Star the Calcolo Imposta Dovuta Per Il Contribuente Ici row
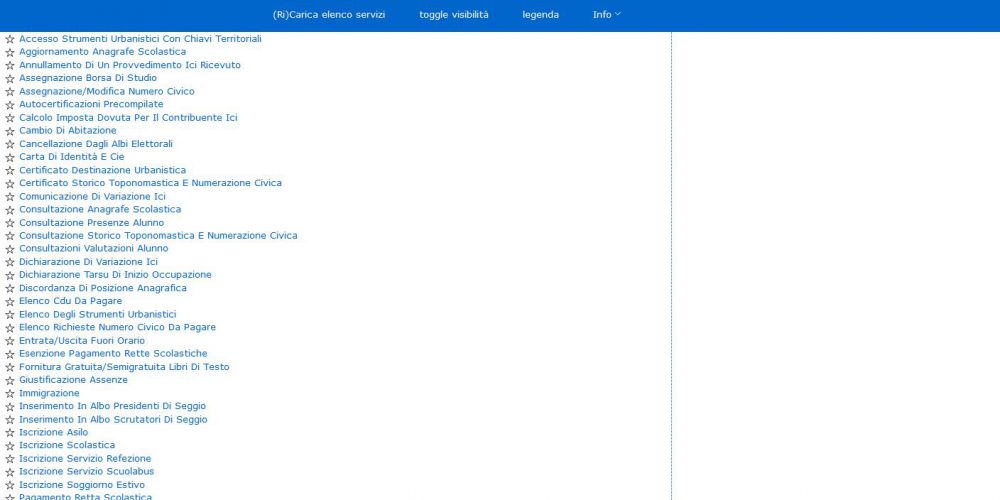This screenshot has width=1000, height=500. (x=10, y=118)
